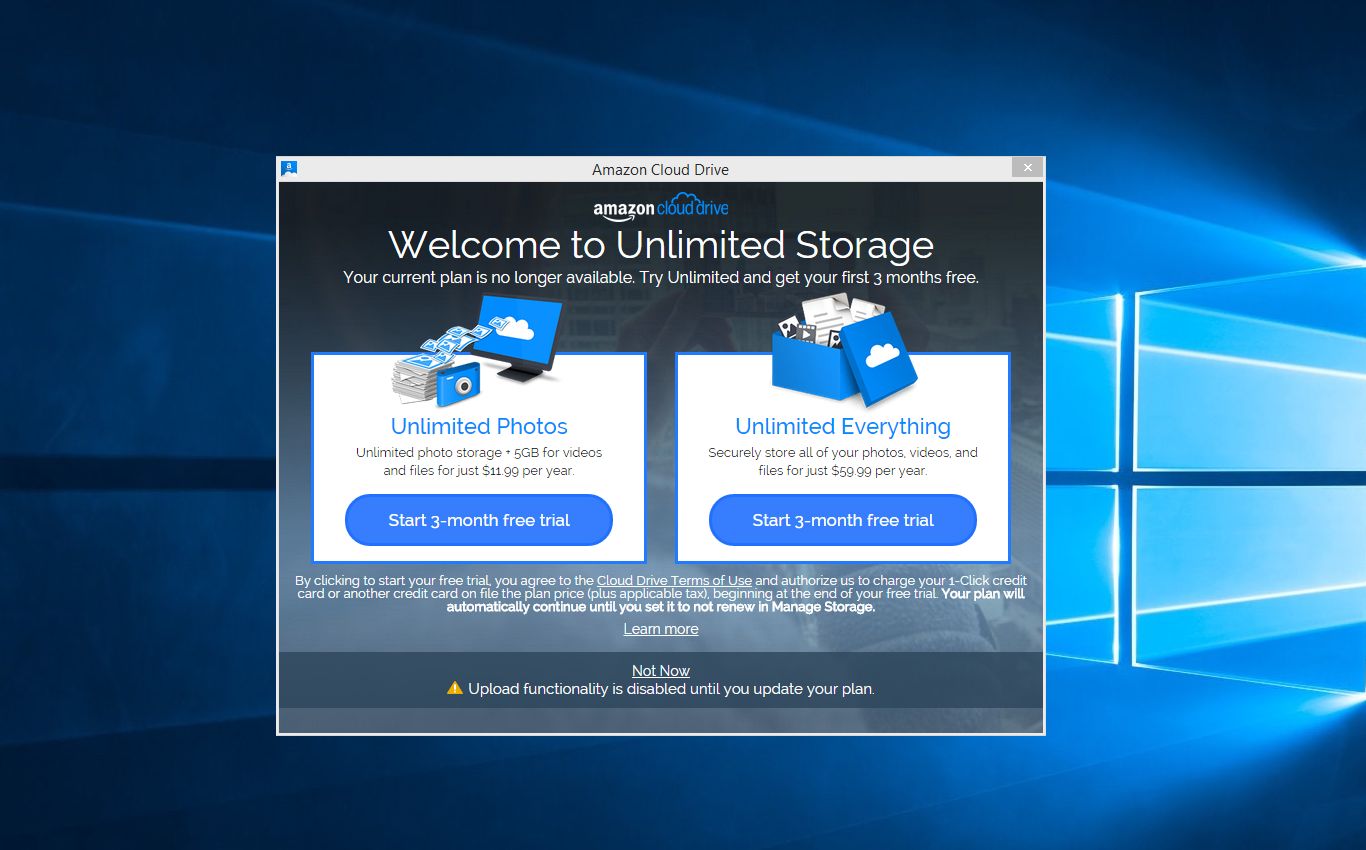Click the Learn more link
Image resolution: width=1366 pixels, height=850 pixels.
coord(661,629)
